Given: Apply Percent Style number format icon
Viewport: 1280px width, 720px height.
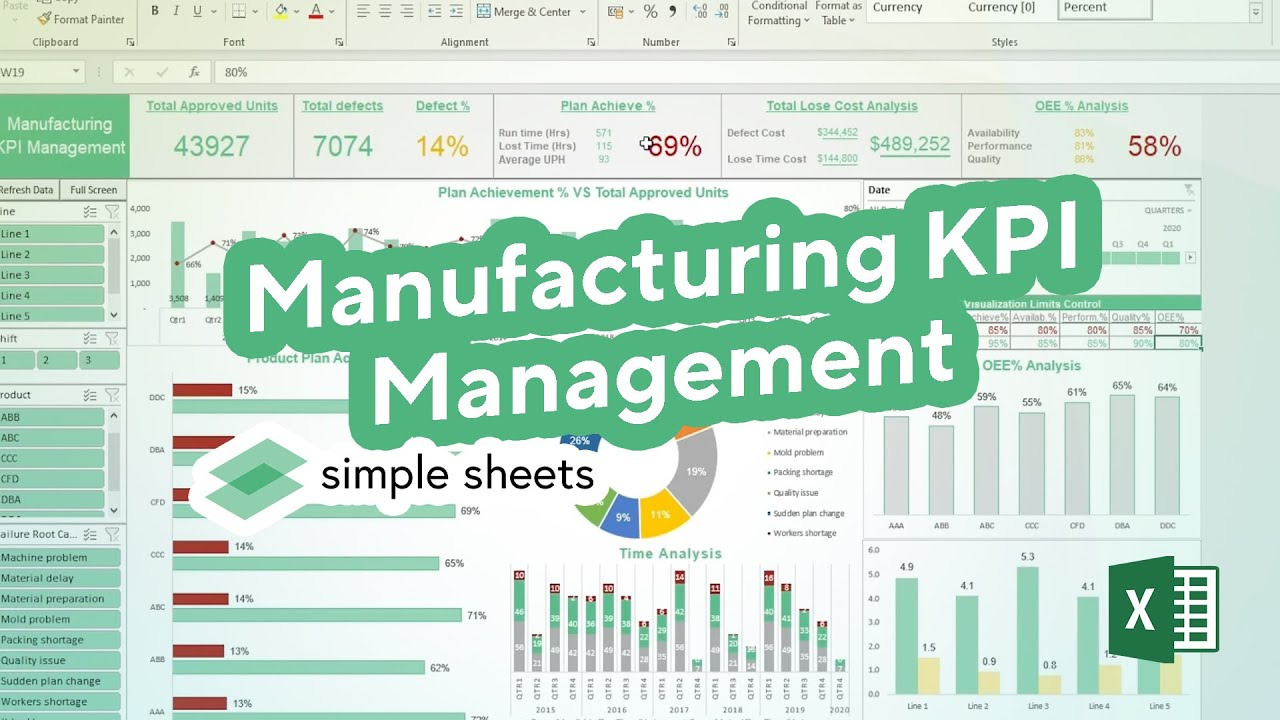Looking at the screenshot, I should [x=650, y=12].
